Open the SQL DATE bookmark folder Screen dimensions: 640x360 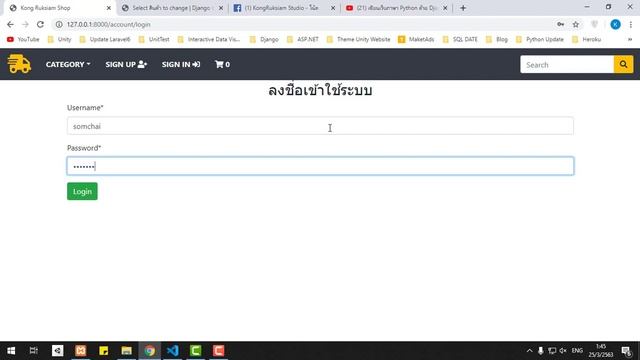pos(460,40)
